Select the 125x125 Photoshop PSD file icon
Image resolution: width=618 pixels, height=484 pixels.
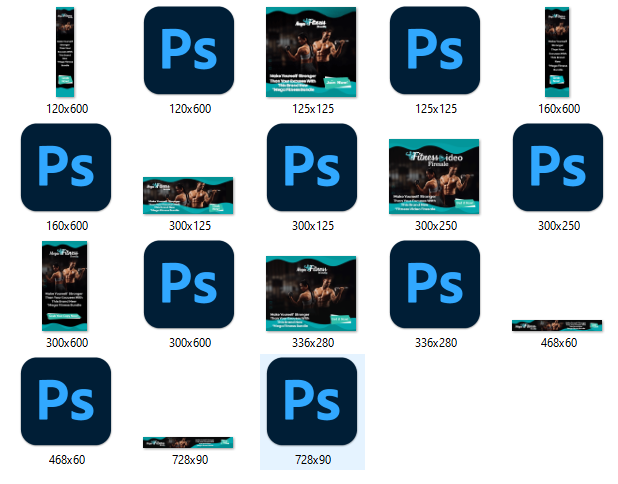[435, 50]
